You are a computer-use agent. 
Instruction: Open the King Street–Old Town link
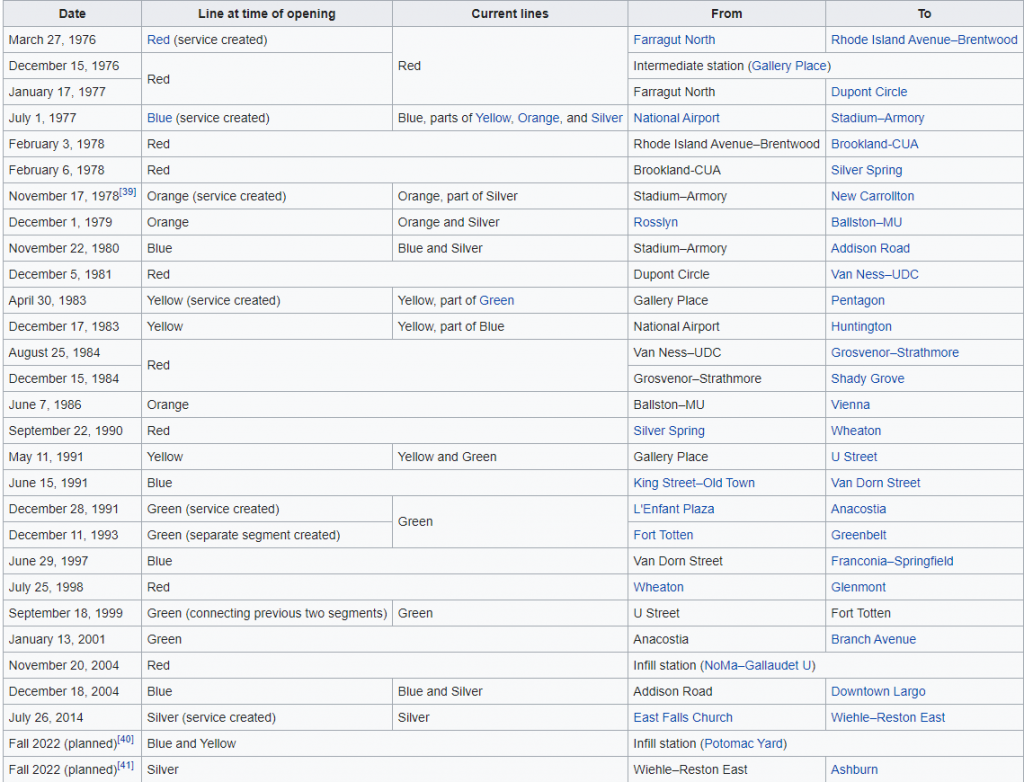click(x=694, y=484)
